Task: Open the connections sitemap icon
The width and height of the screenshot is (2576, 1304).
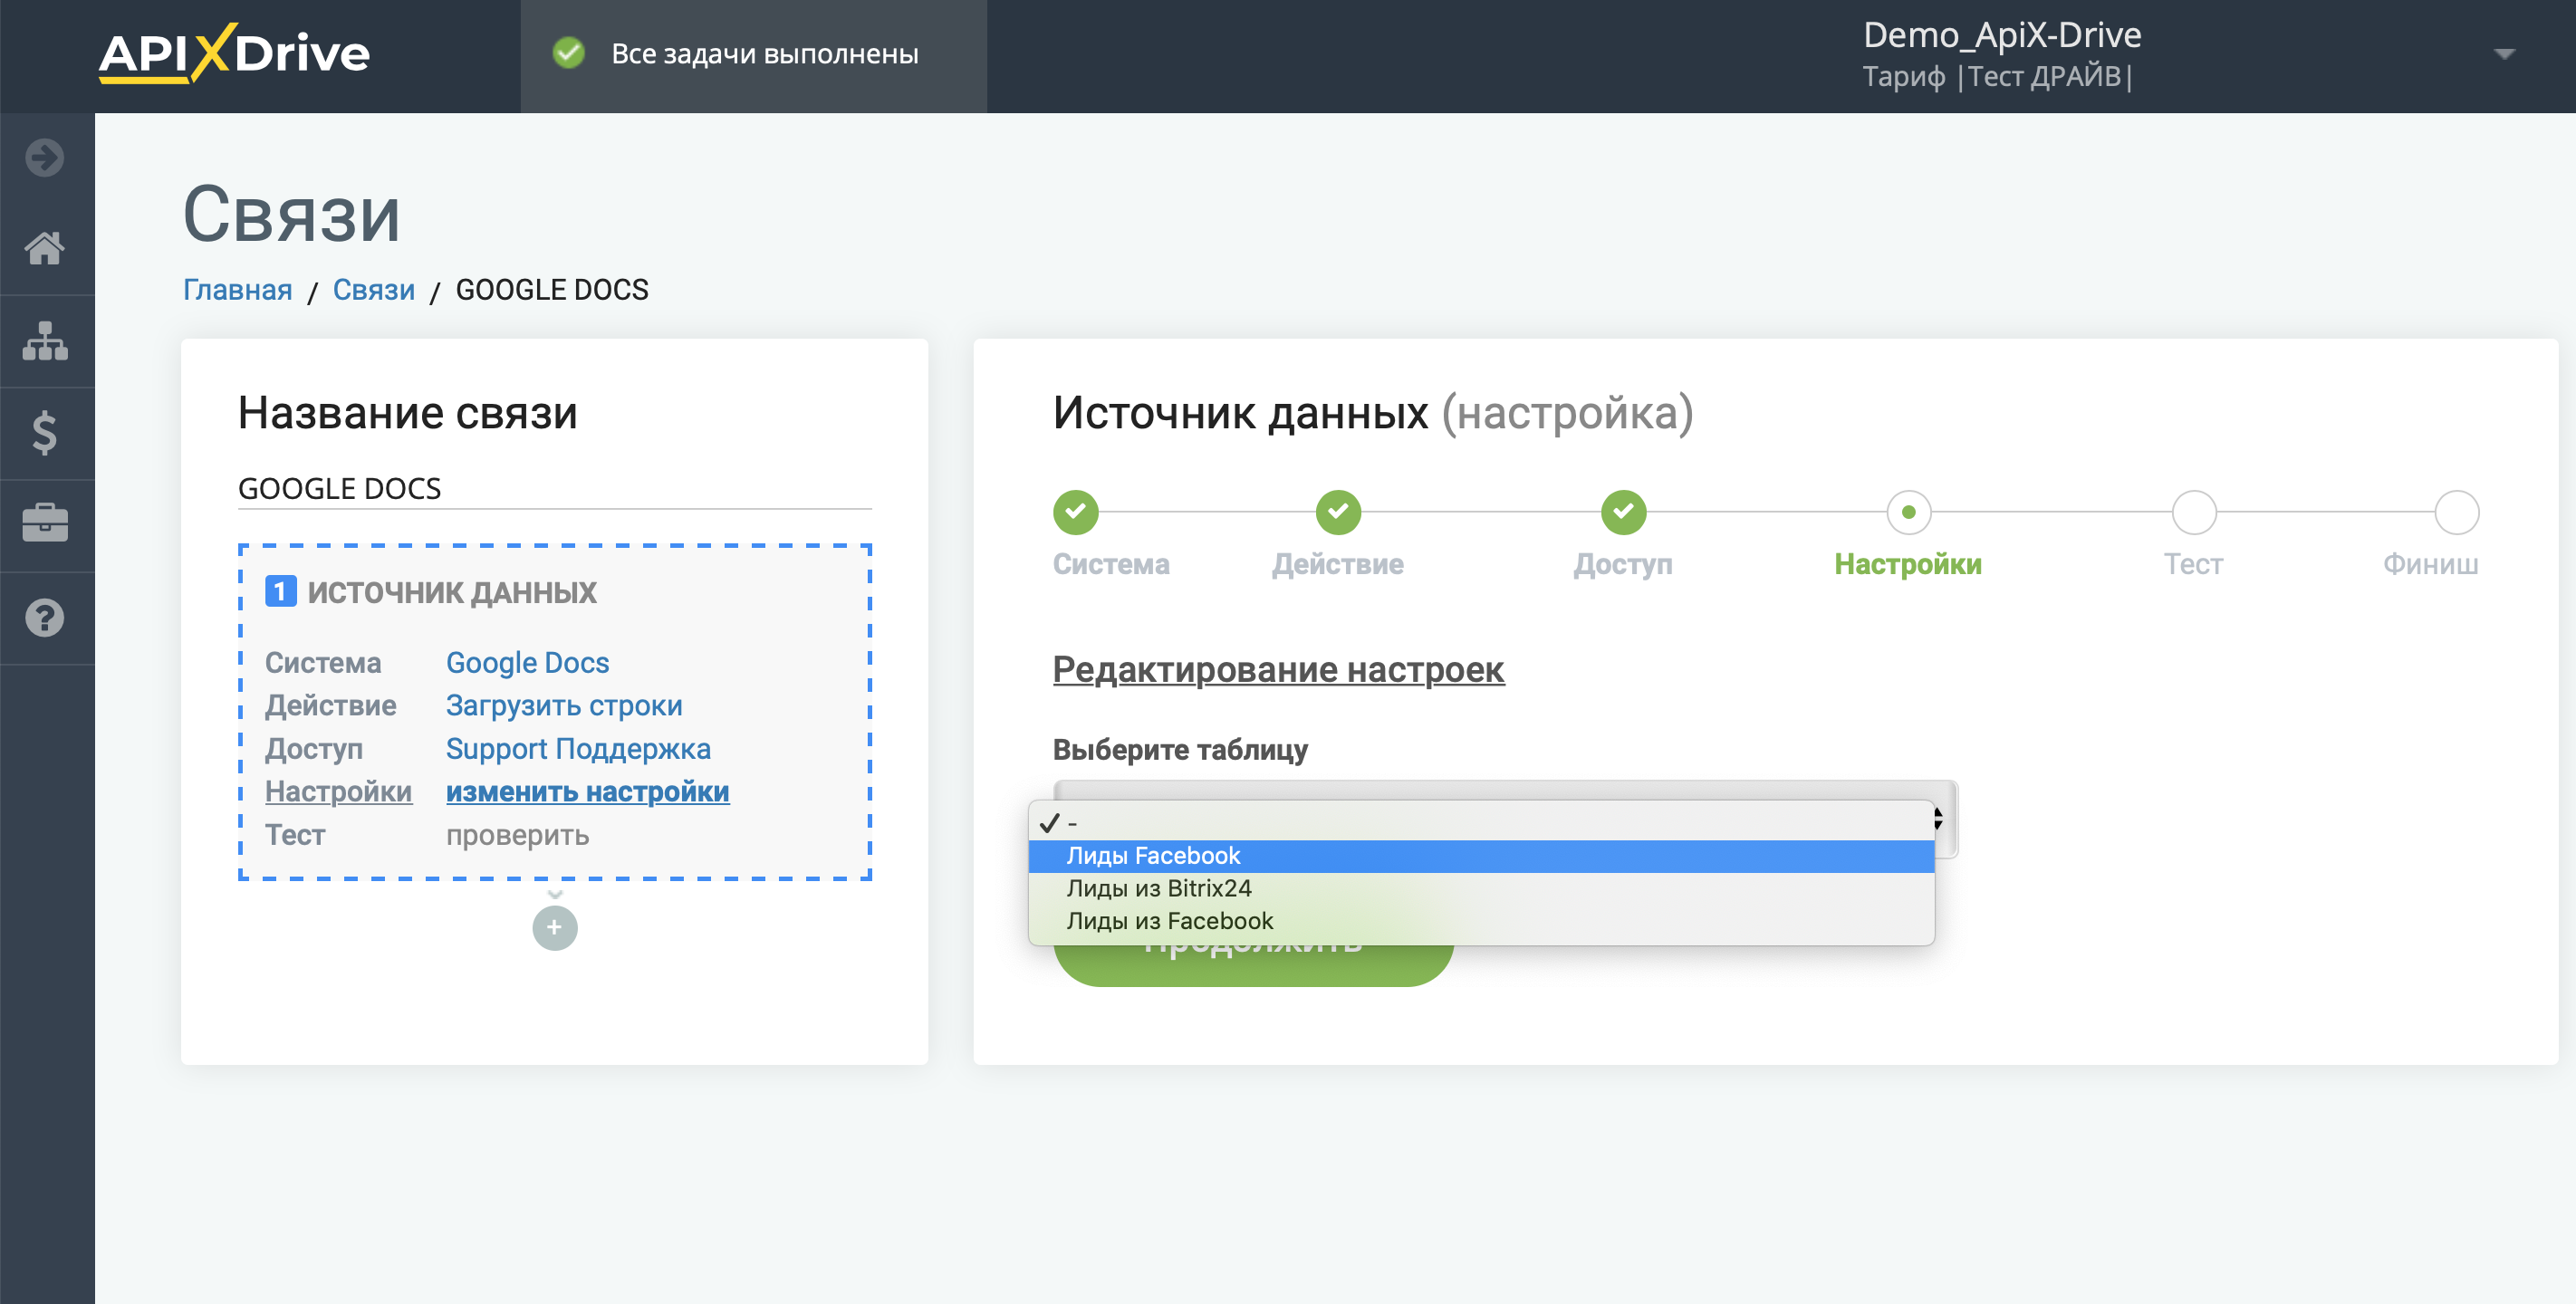Action: pyautogui.click(x=45, y=341)
